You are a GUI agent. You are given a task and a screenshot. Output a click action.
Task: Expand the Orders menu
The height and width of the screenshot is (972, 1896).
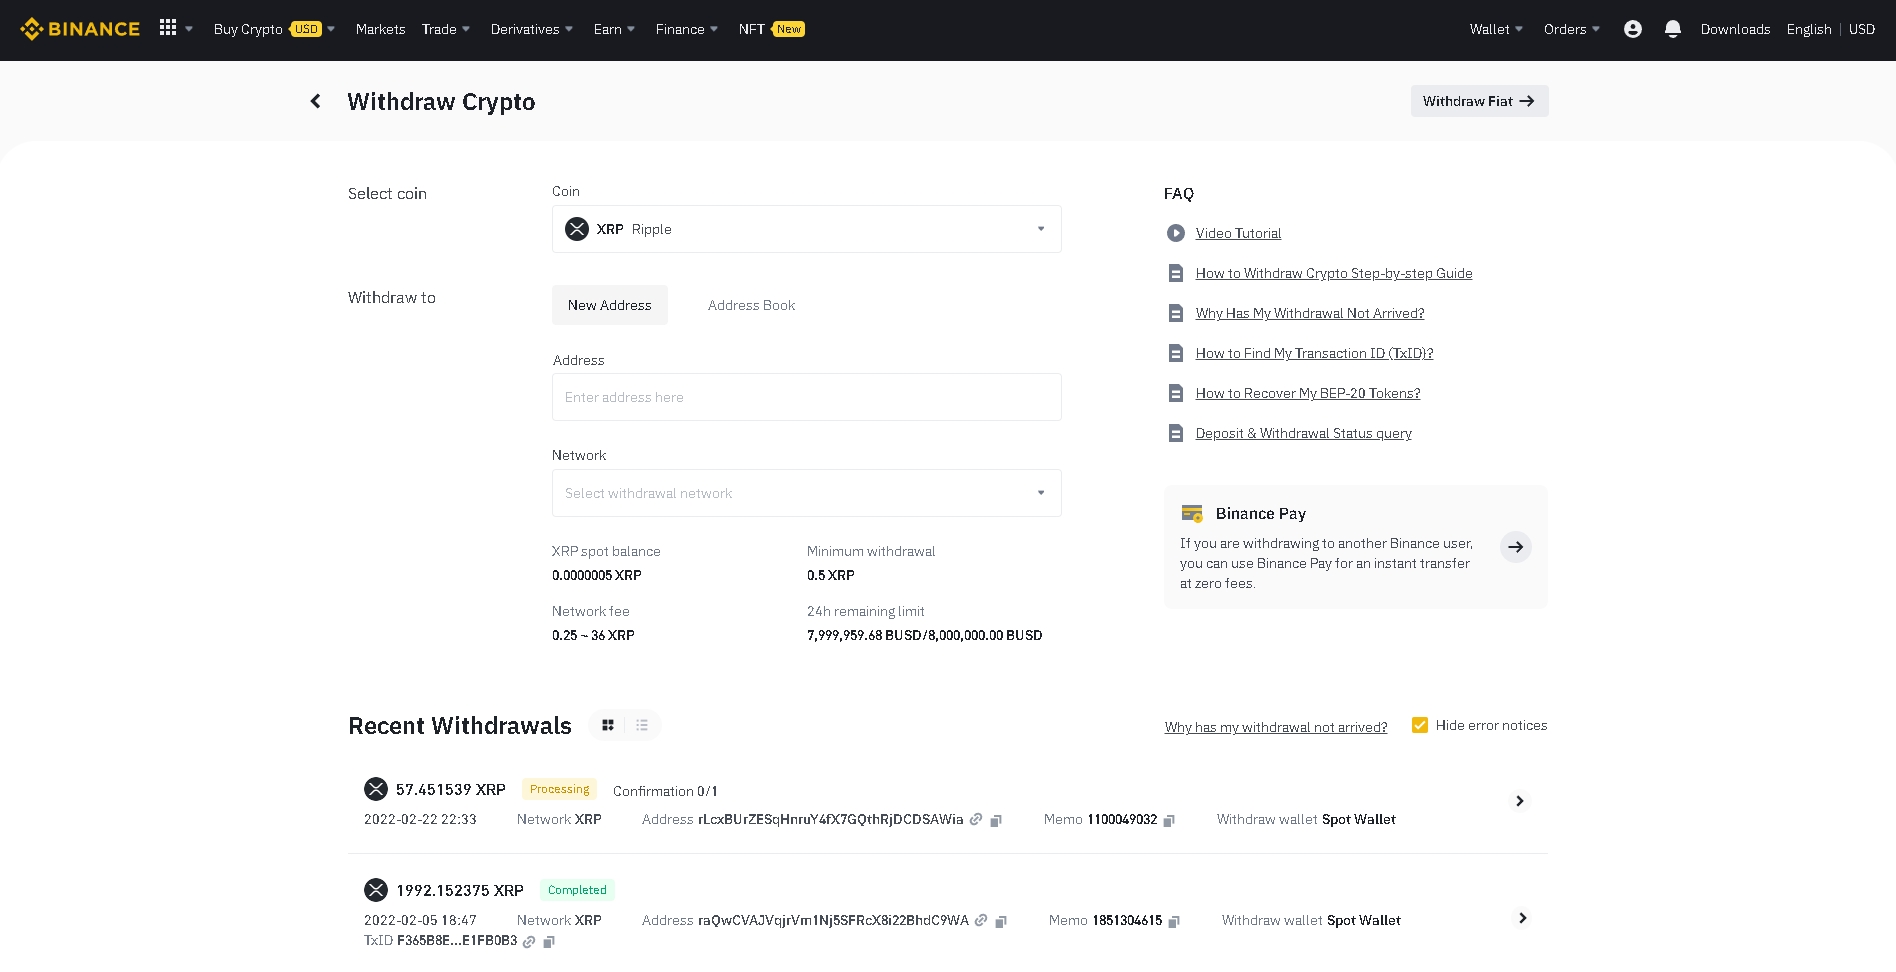click(x=1572, y=29)
